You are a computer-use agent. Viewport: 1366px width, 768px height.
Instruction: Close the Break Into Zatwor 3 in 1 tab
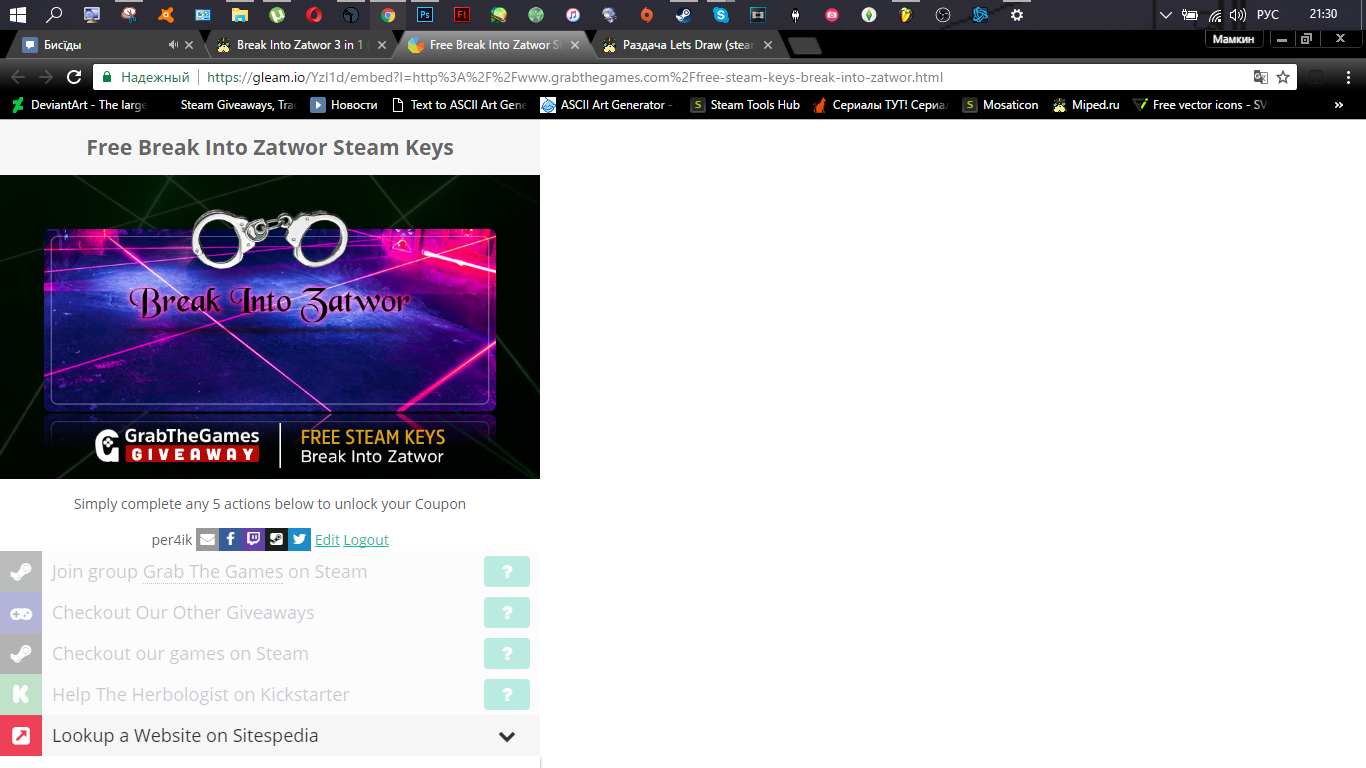pyautogui.click(x=382, y=45)
